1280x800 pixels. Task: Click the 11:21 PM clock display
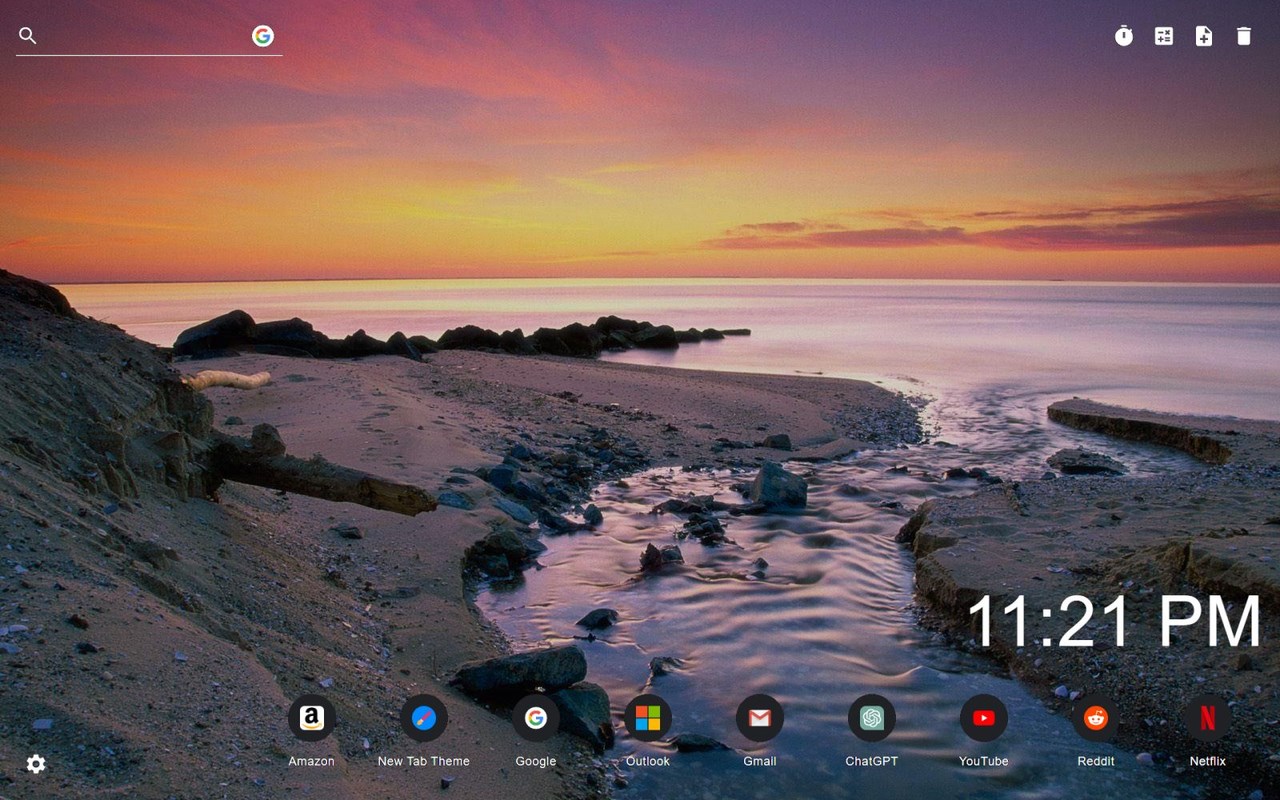(1114, 622)
